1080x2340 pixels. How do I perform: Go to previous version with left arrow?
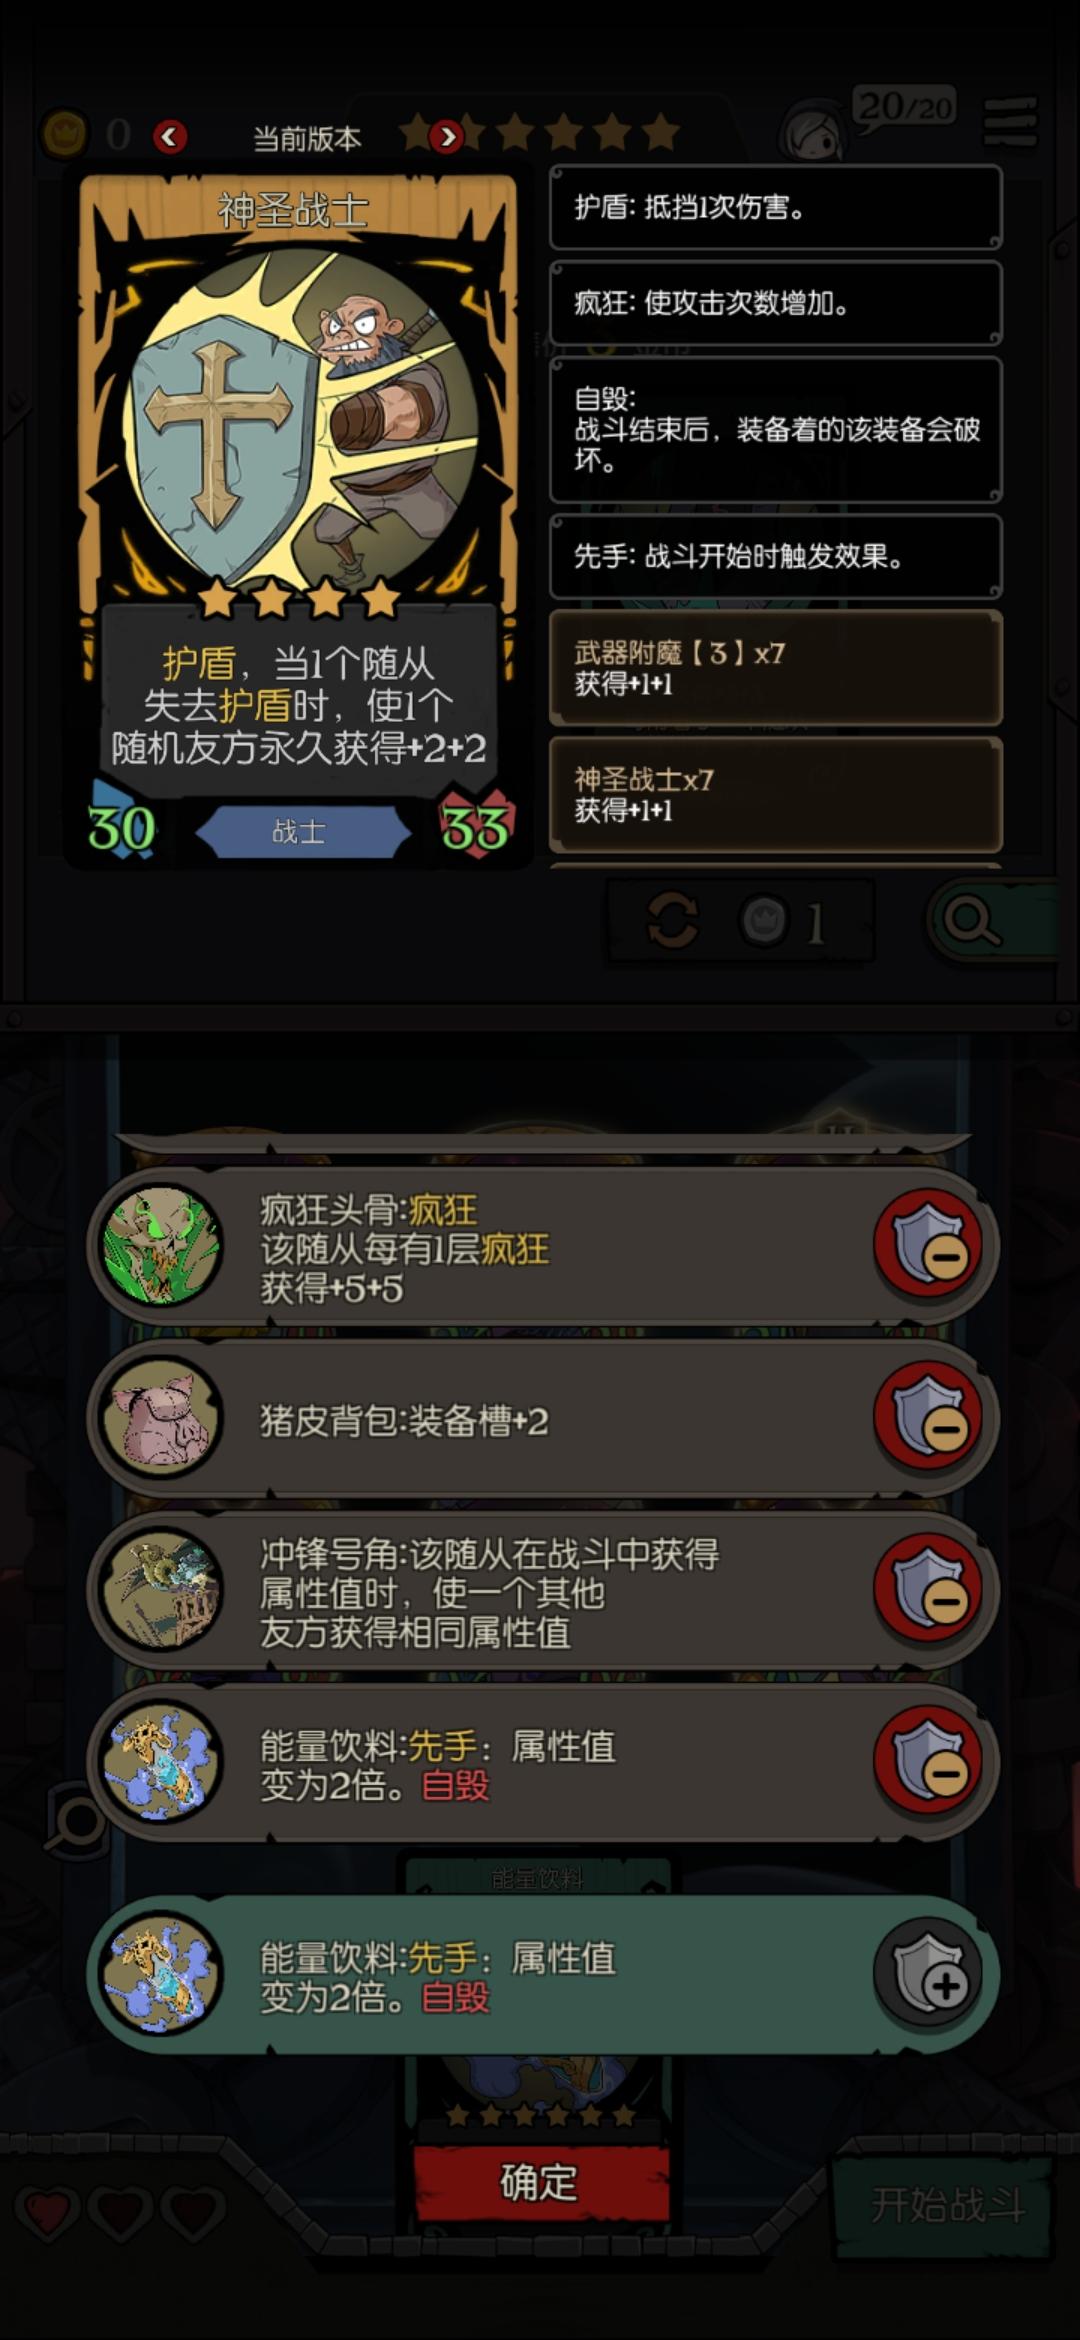coord(170,136)
